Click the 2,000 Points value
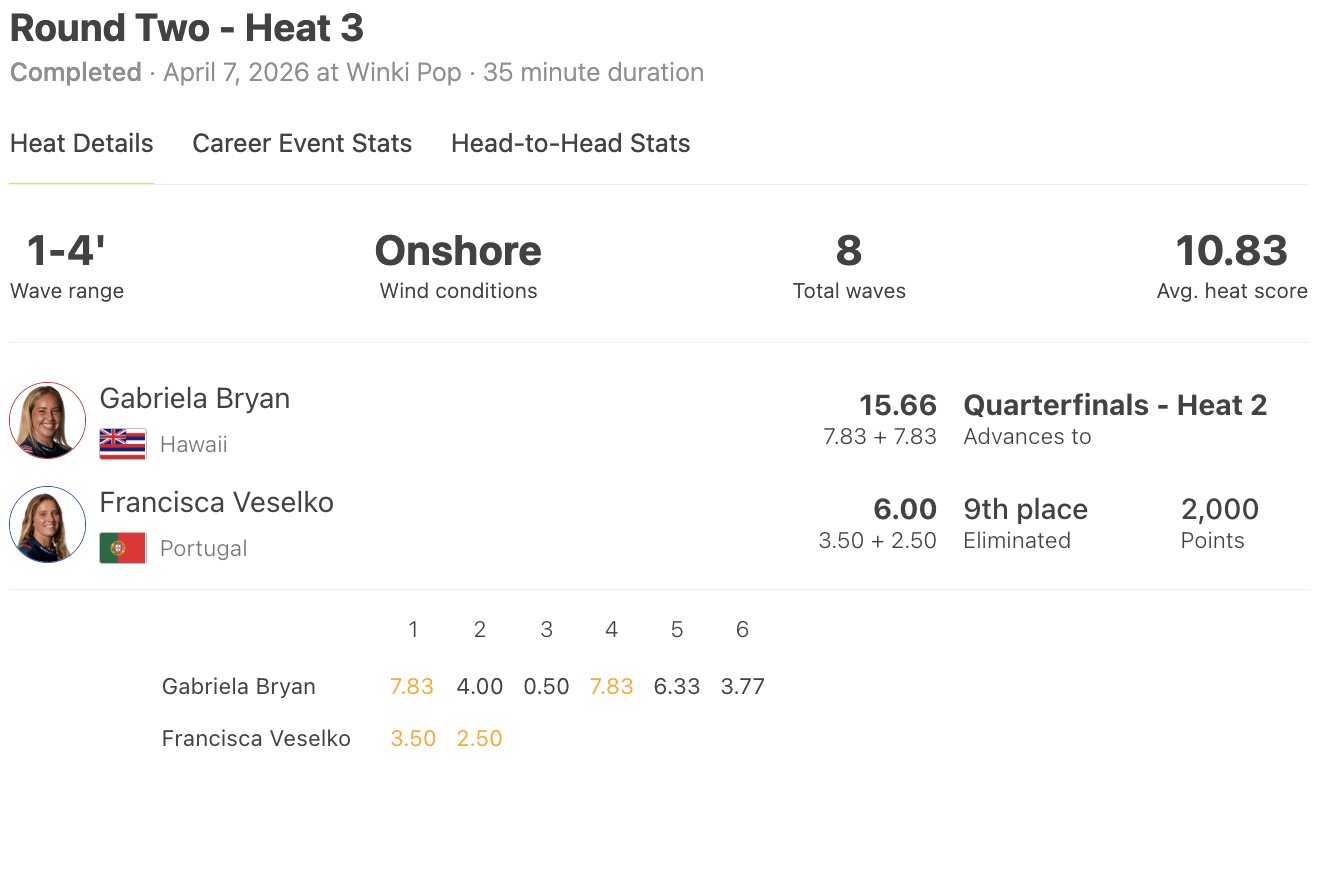The height and width of the screenshot is (890, 1320). 1220,509
